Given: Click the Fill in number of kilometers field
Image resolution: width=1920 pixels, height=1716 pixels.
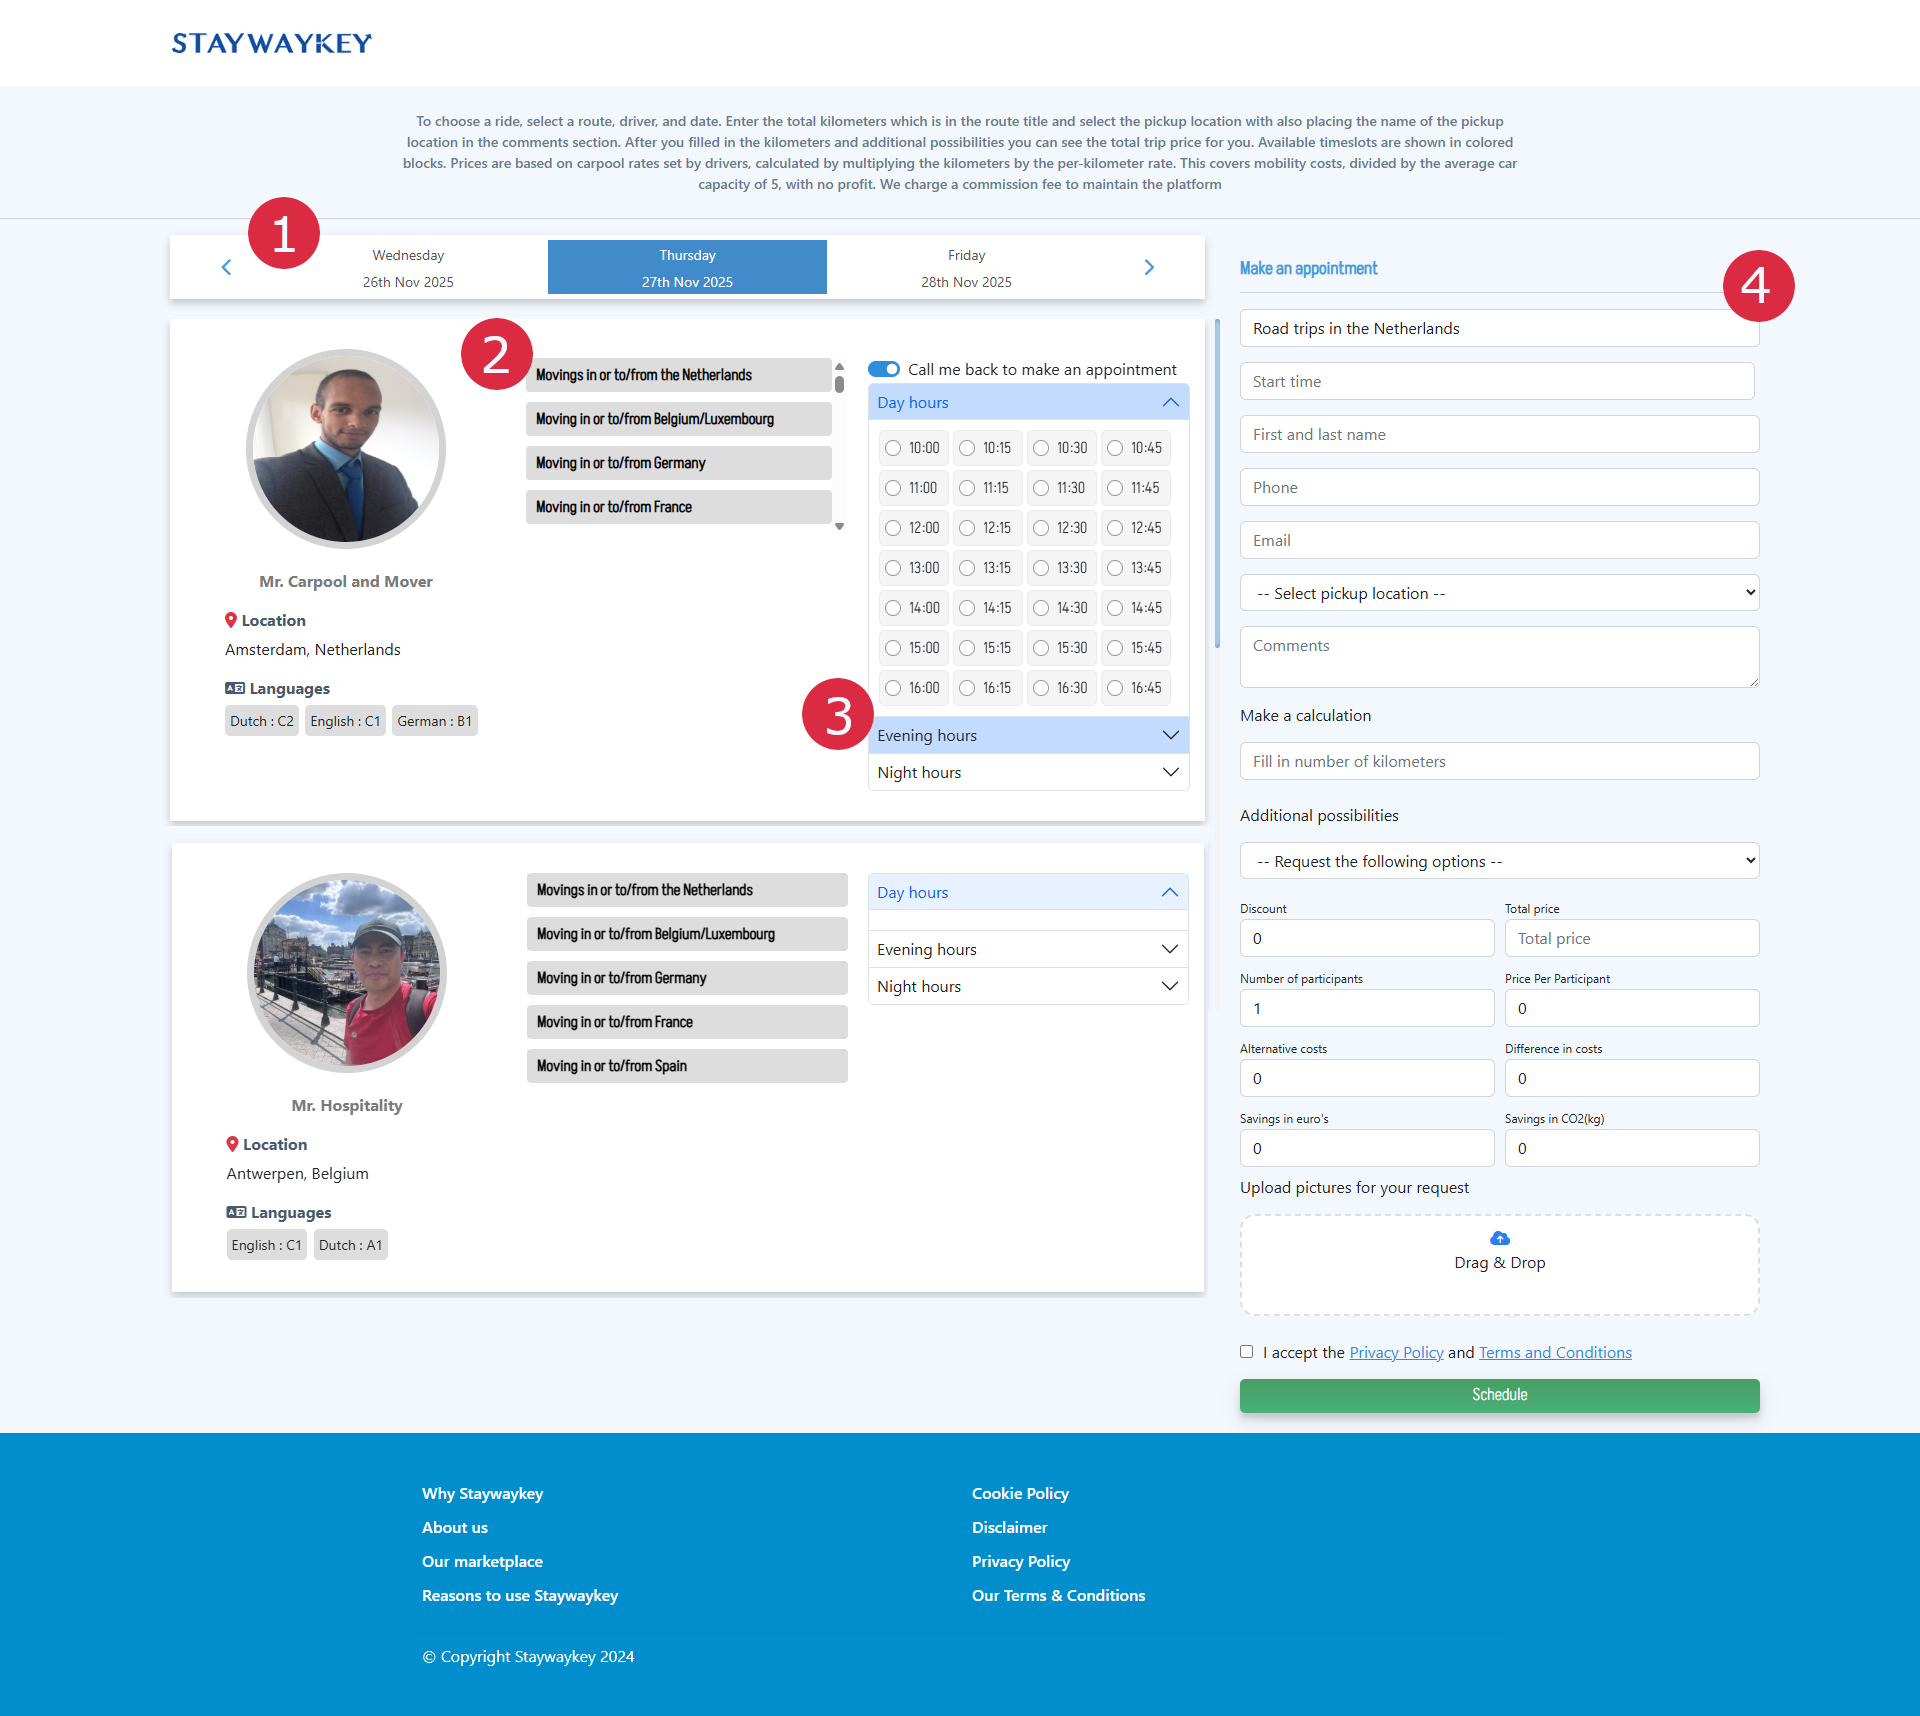Looking at the screenshot, I should (x=1499, y=761).
